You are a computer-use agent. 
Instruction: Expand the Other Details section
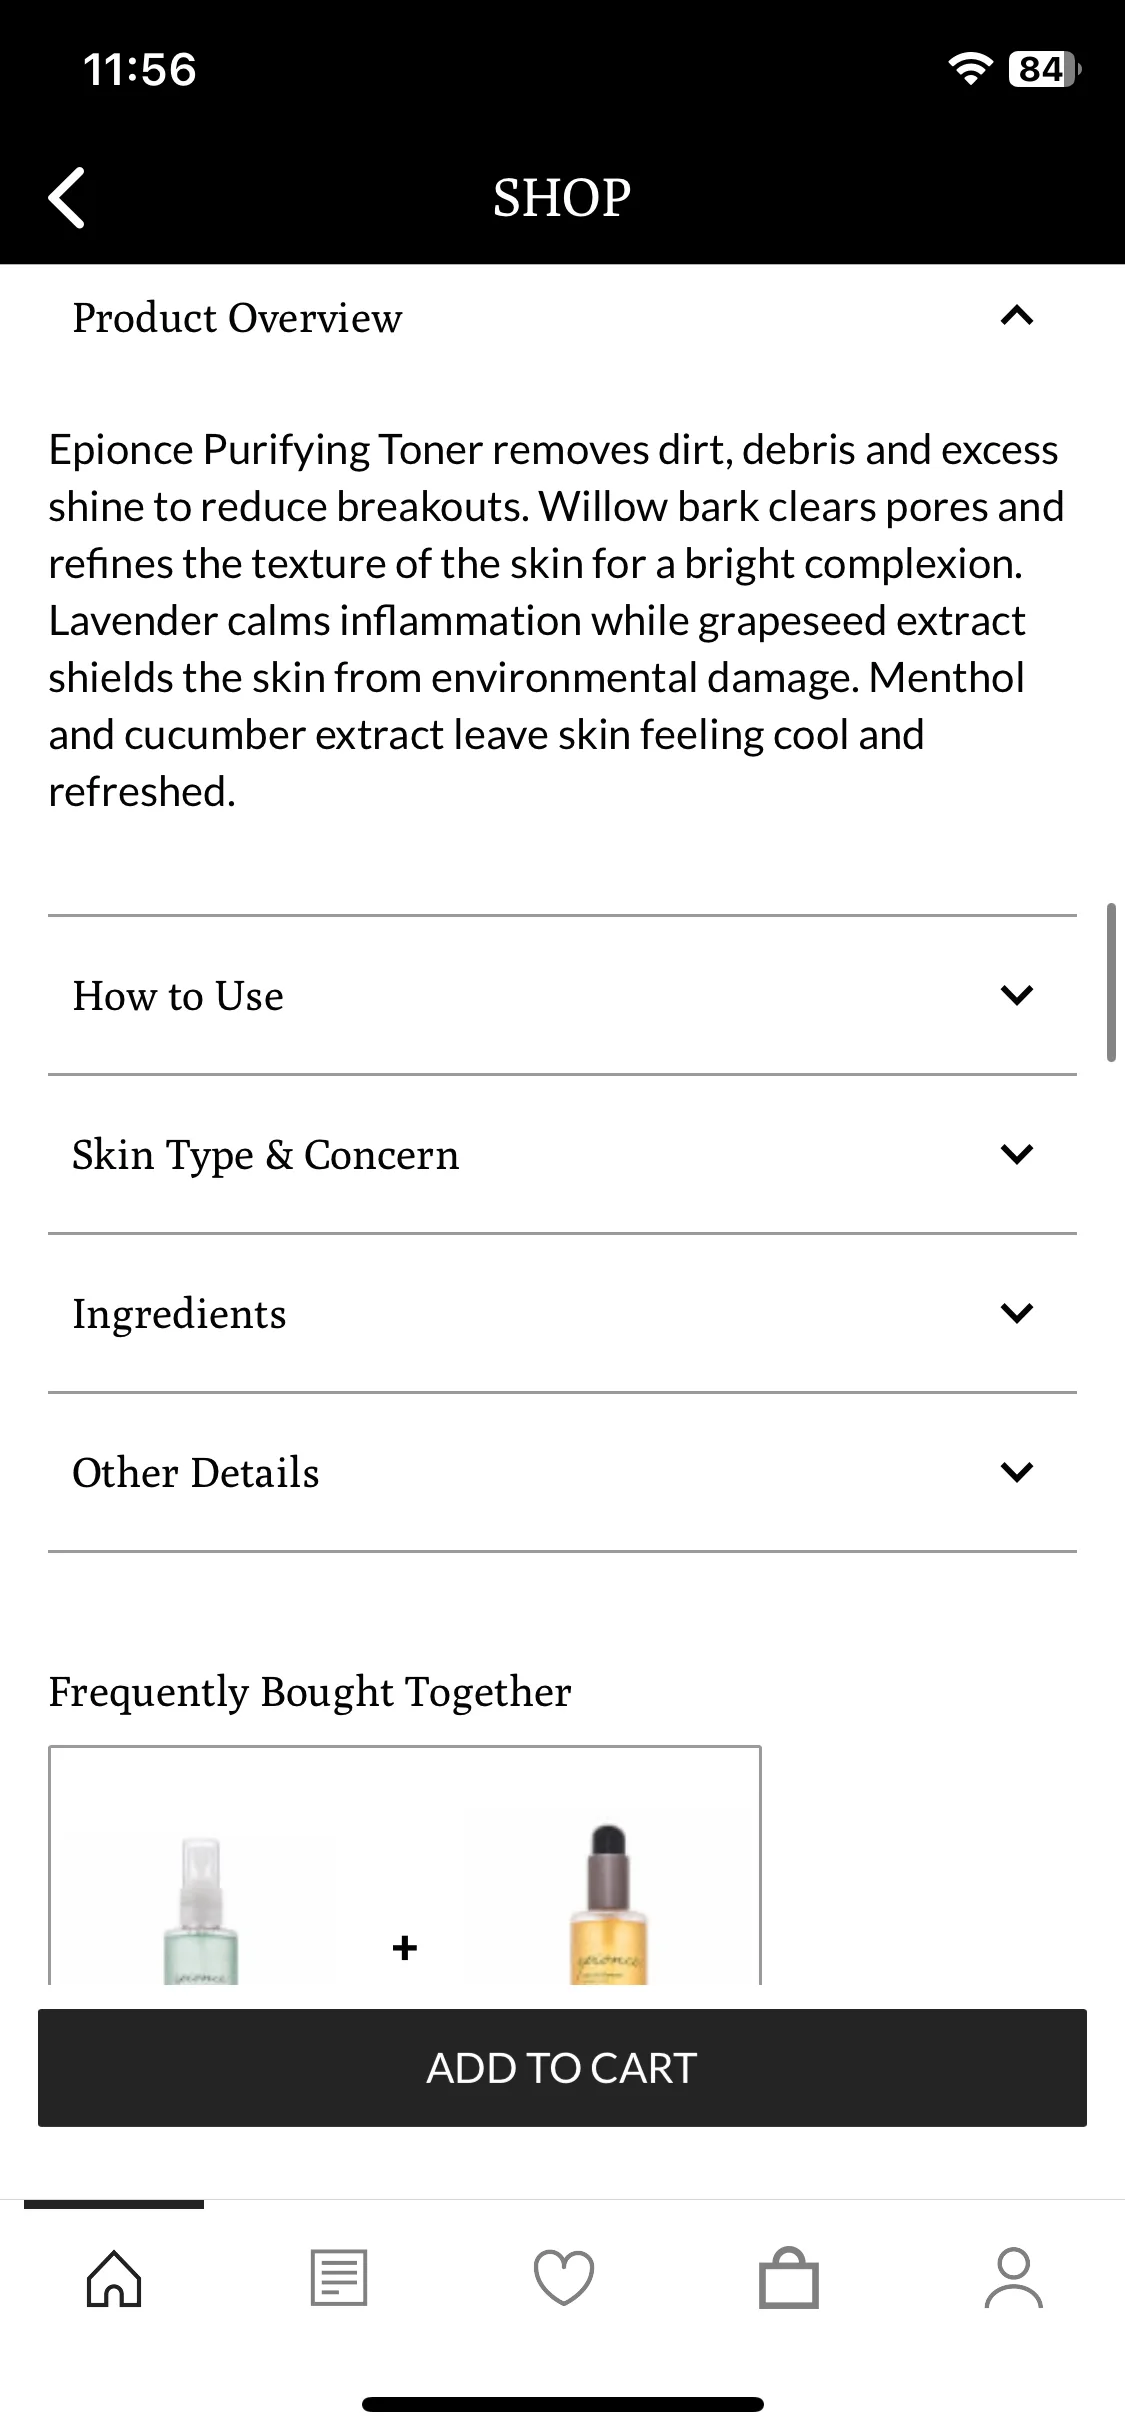tap(562, 1473)
